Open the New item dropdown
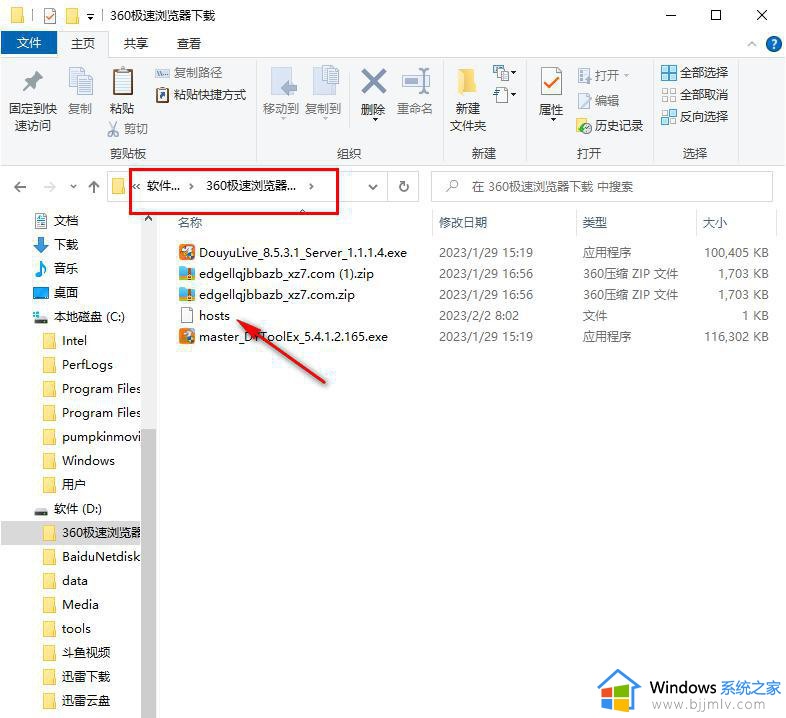This screenshot has width=786, height=718. pyautogui.click(x=504, y=73)
